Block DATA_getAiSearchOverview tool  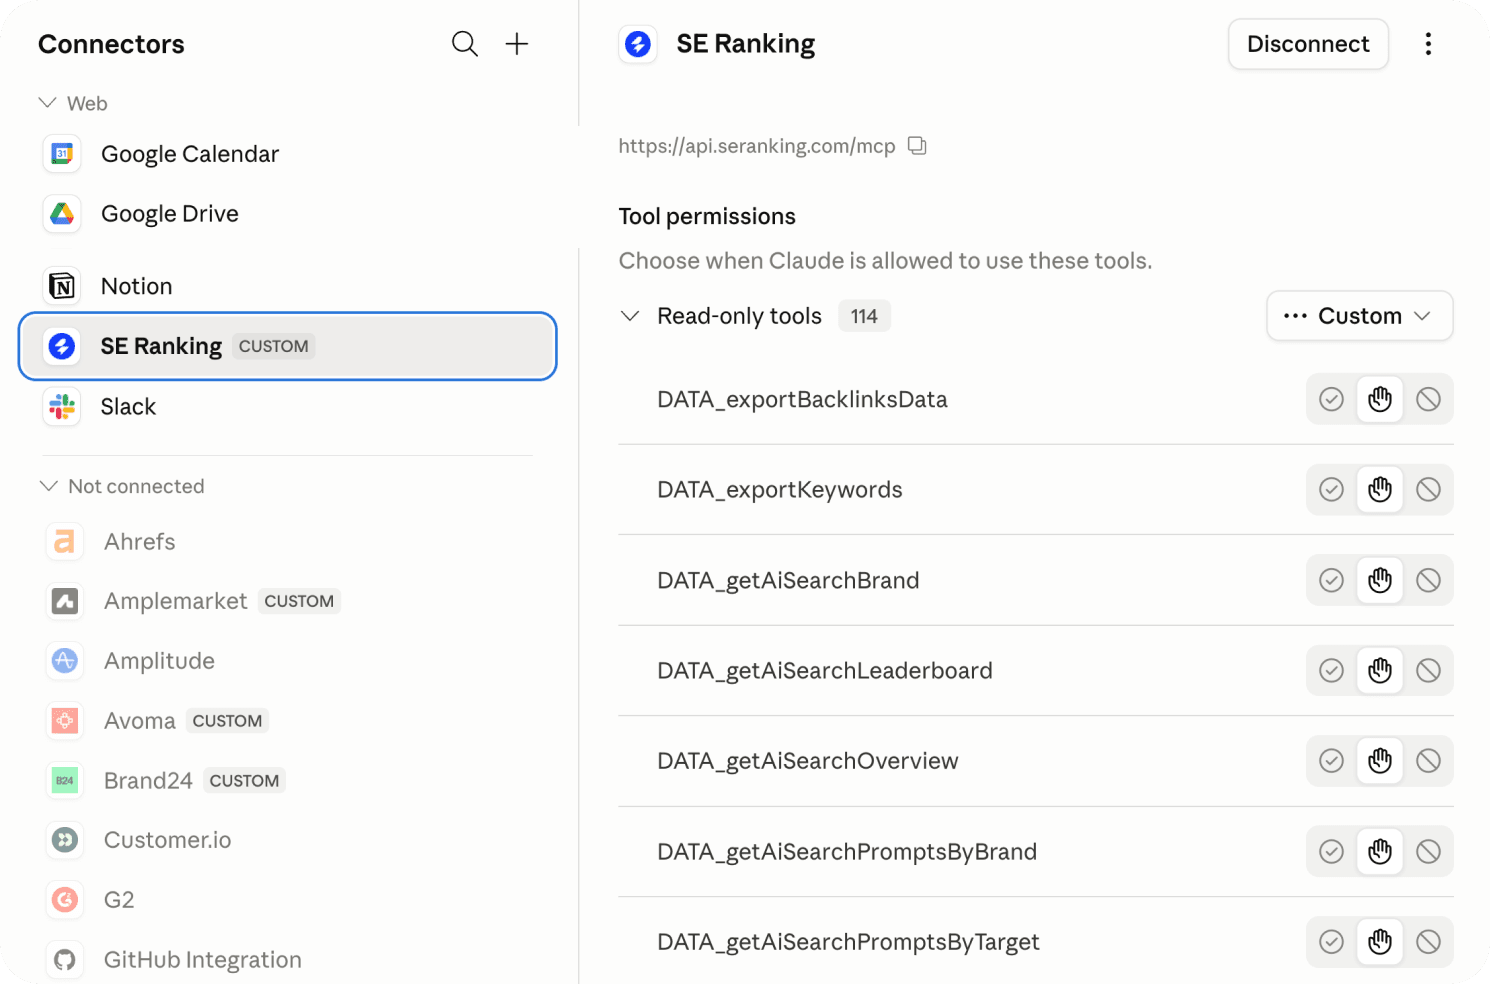click(x=1429, y=761)
